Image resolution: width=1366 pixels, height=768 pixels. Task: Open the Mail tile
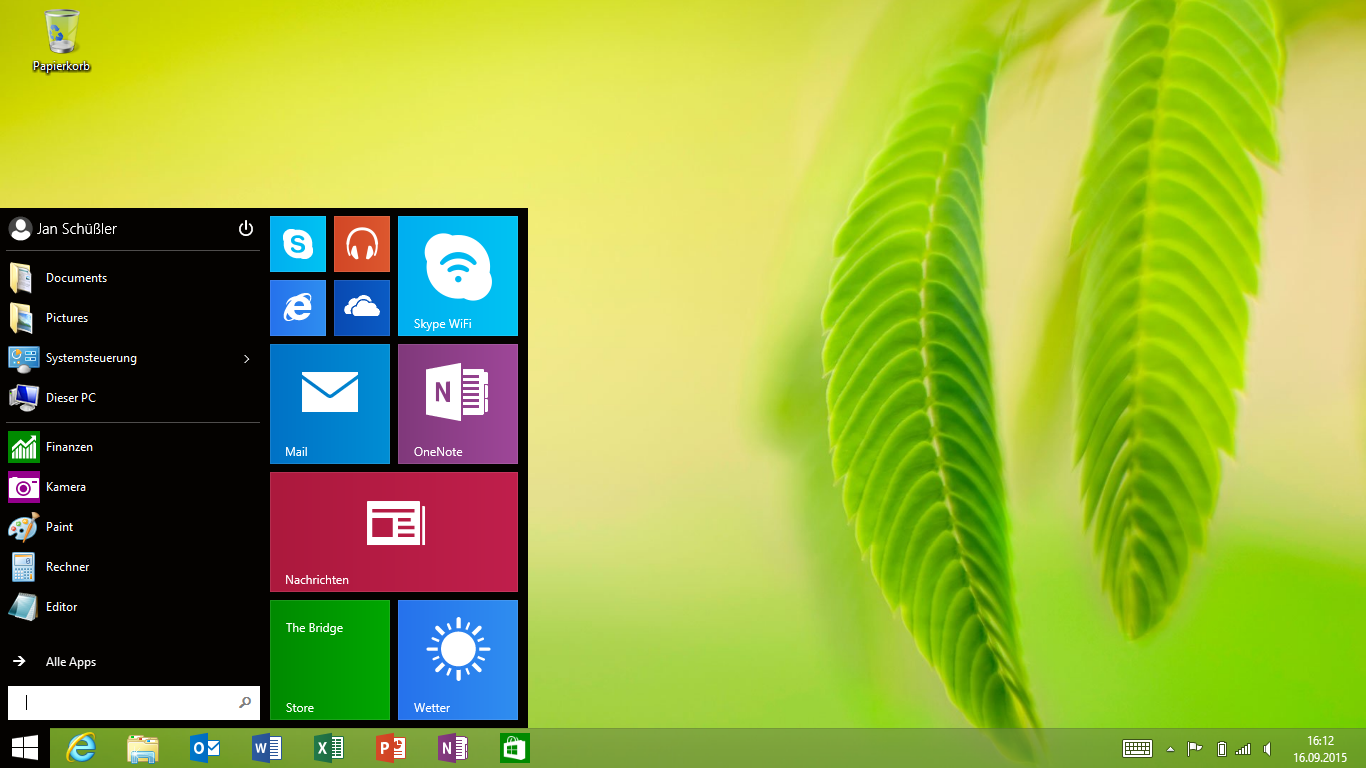(330, 404)
